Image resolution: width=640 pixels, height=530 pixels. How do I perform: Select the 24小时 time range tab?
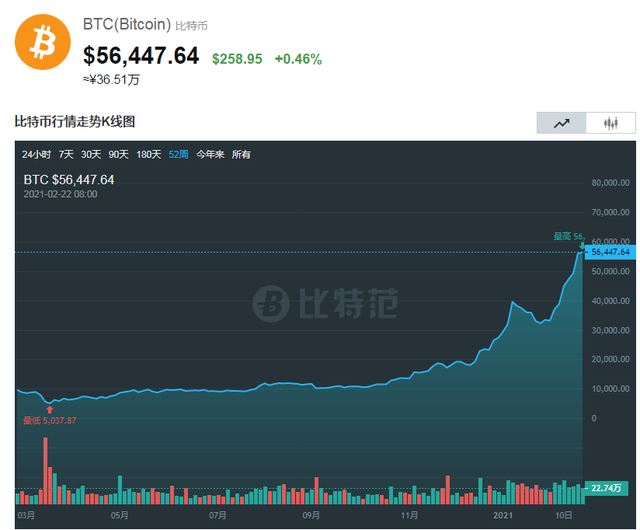[x=36, y=155]
